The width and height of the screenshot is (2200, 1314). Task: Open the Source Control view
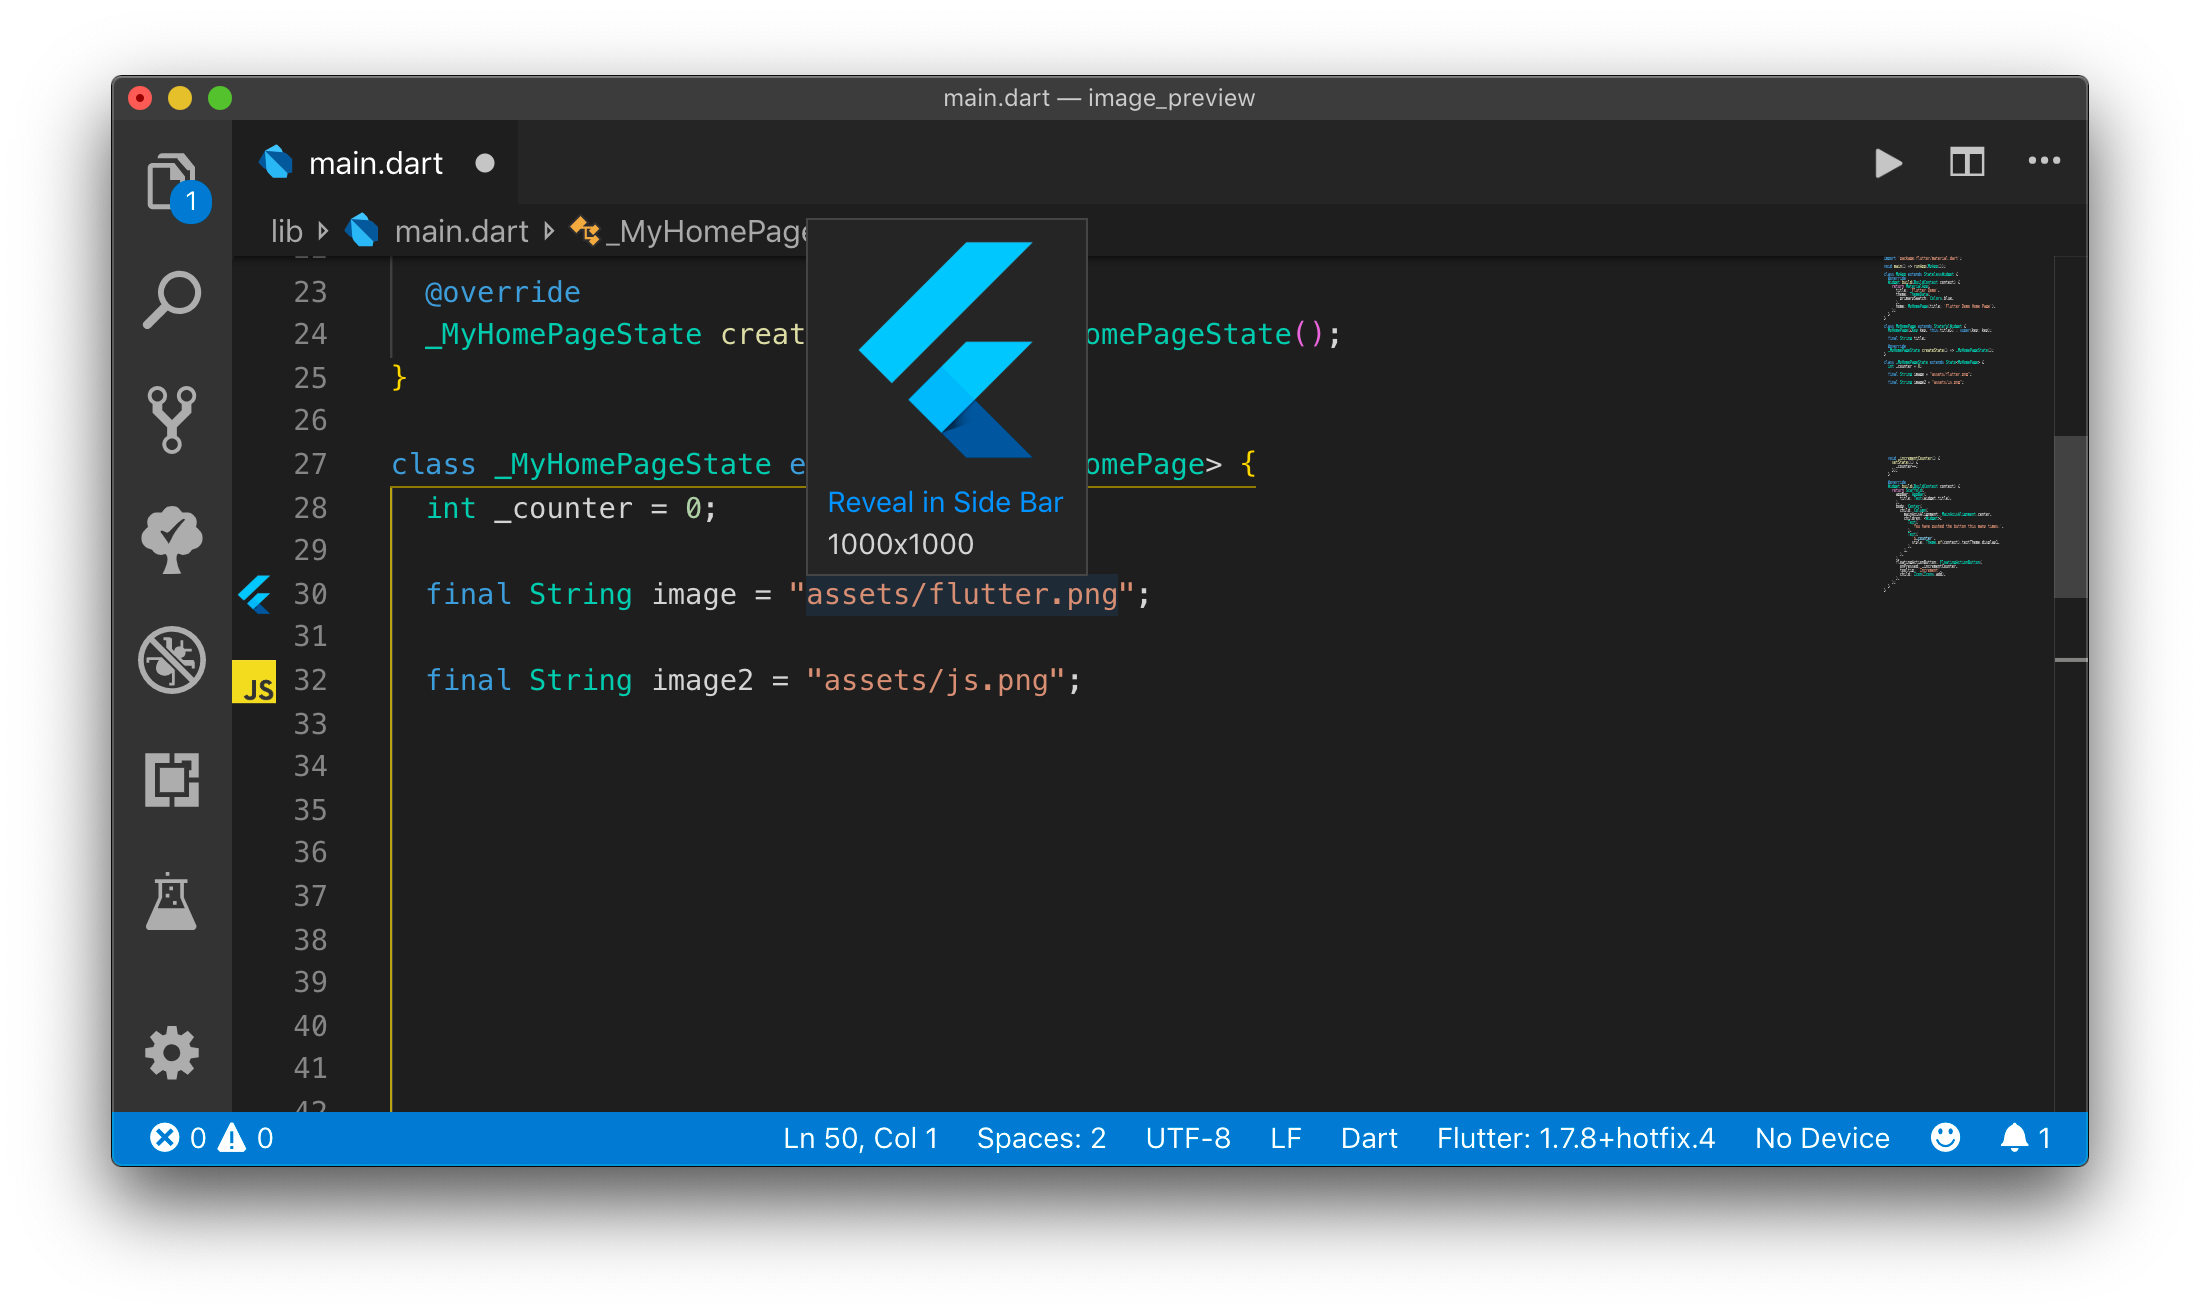[x=172, y=420]
